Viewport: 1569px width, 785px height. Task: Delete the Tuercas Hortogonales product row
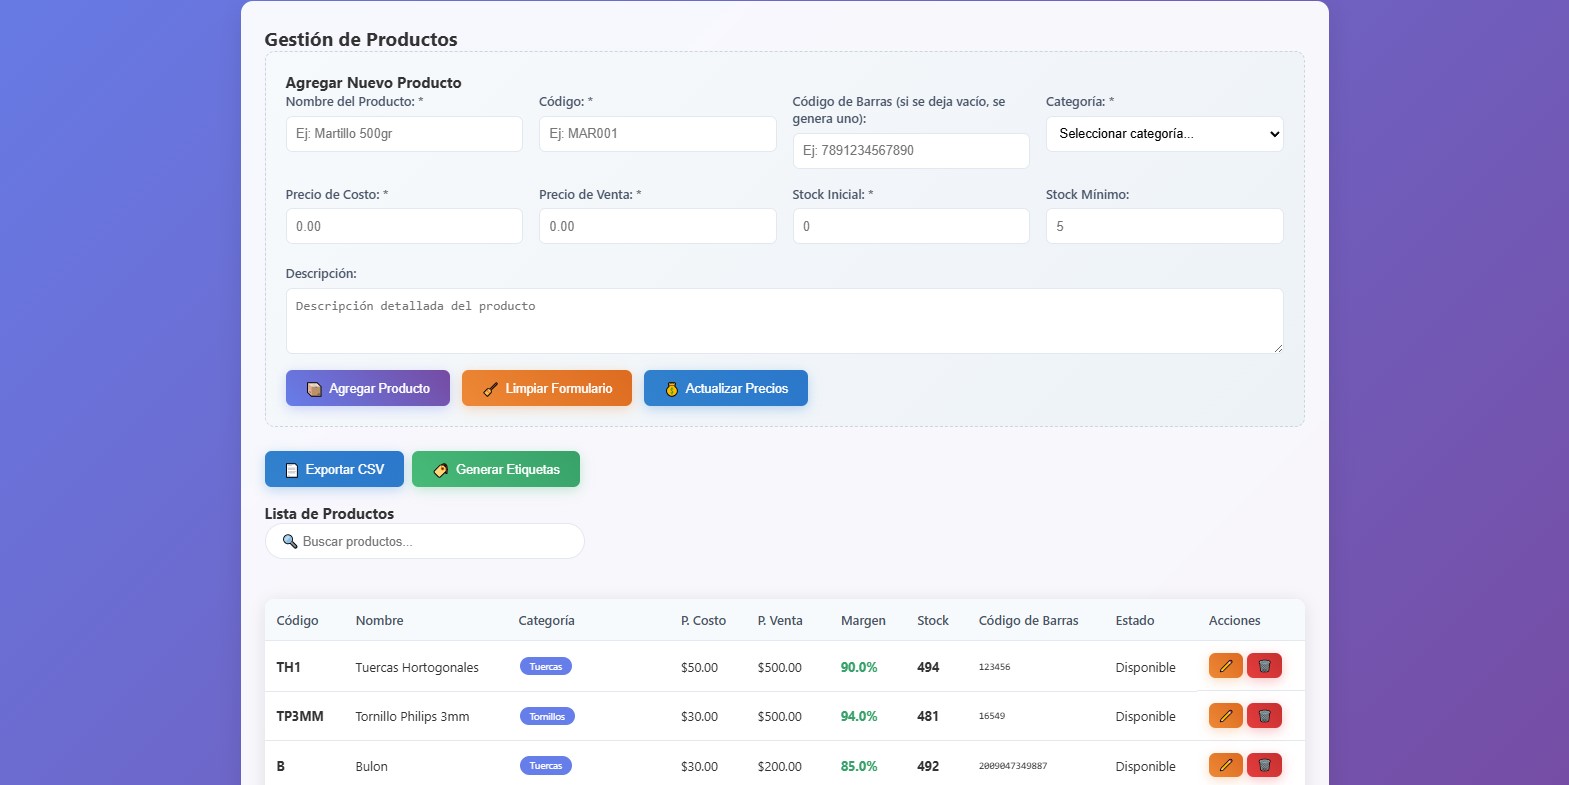(1264, 666)
